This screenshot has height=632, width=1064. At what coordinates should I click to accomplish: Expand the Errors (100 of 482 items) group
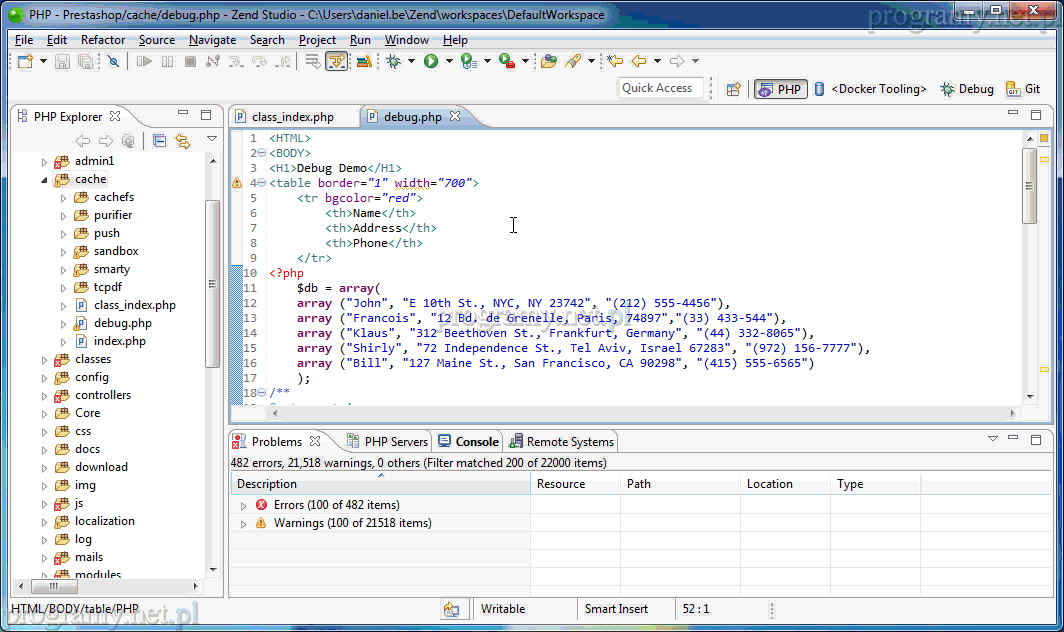243,505
